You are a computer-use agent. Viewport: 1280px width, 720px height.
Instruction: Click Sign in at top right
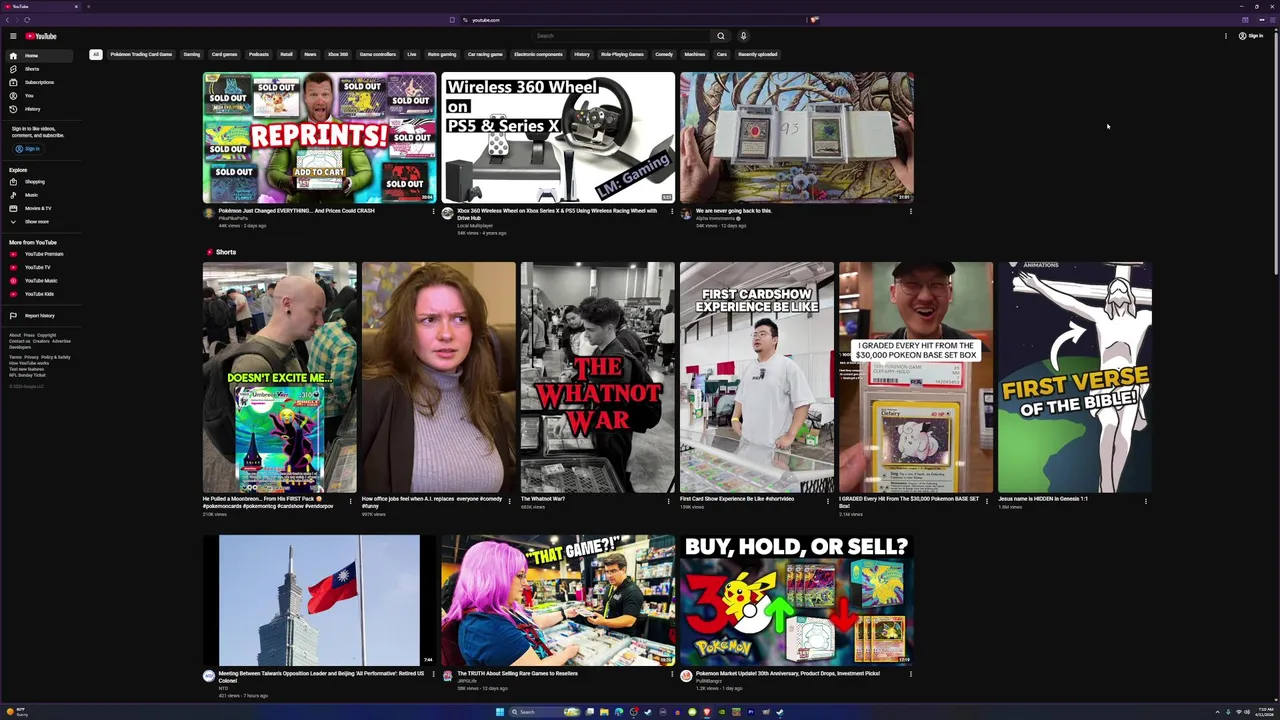pos(1251,36)
